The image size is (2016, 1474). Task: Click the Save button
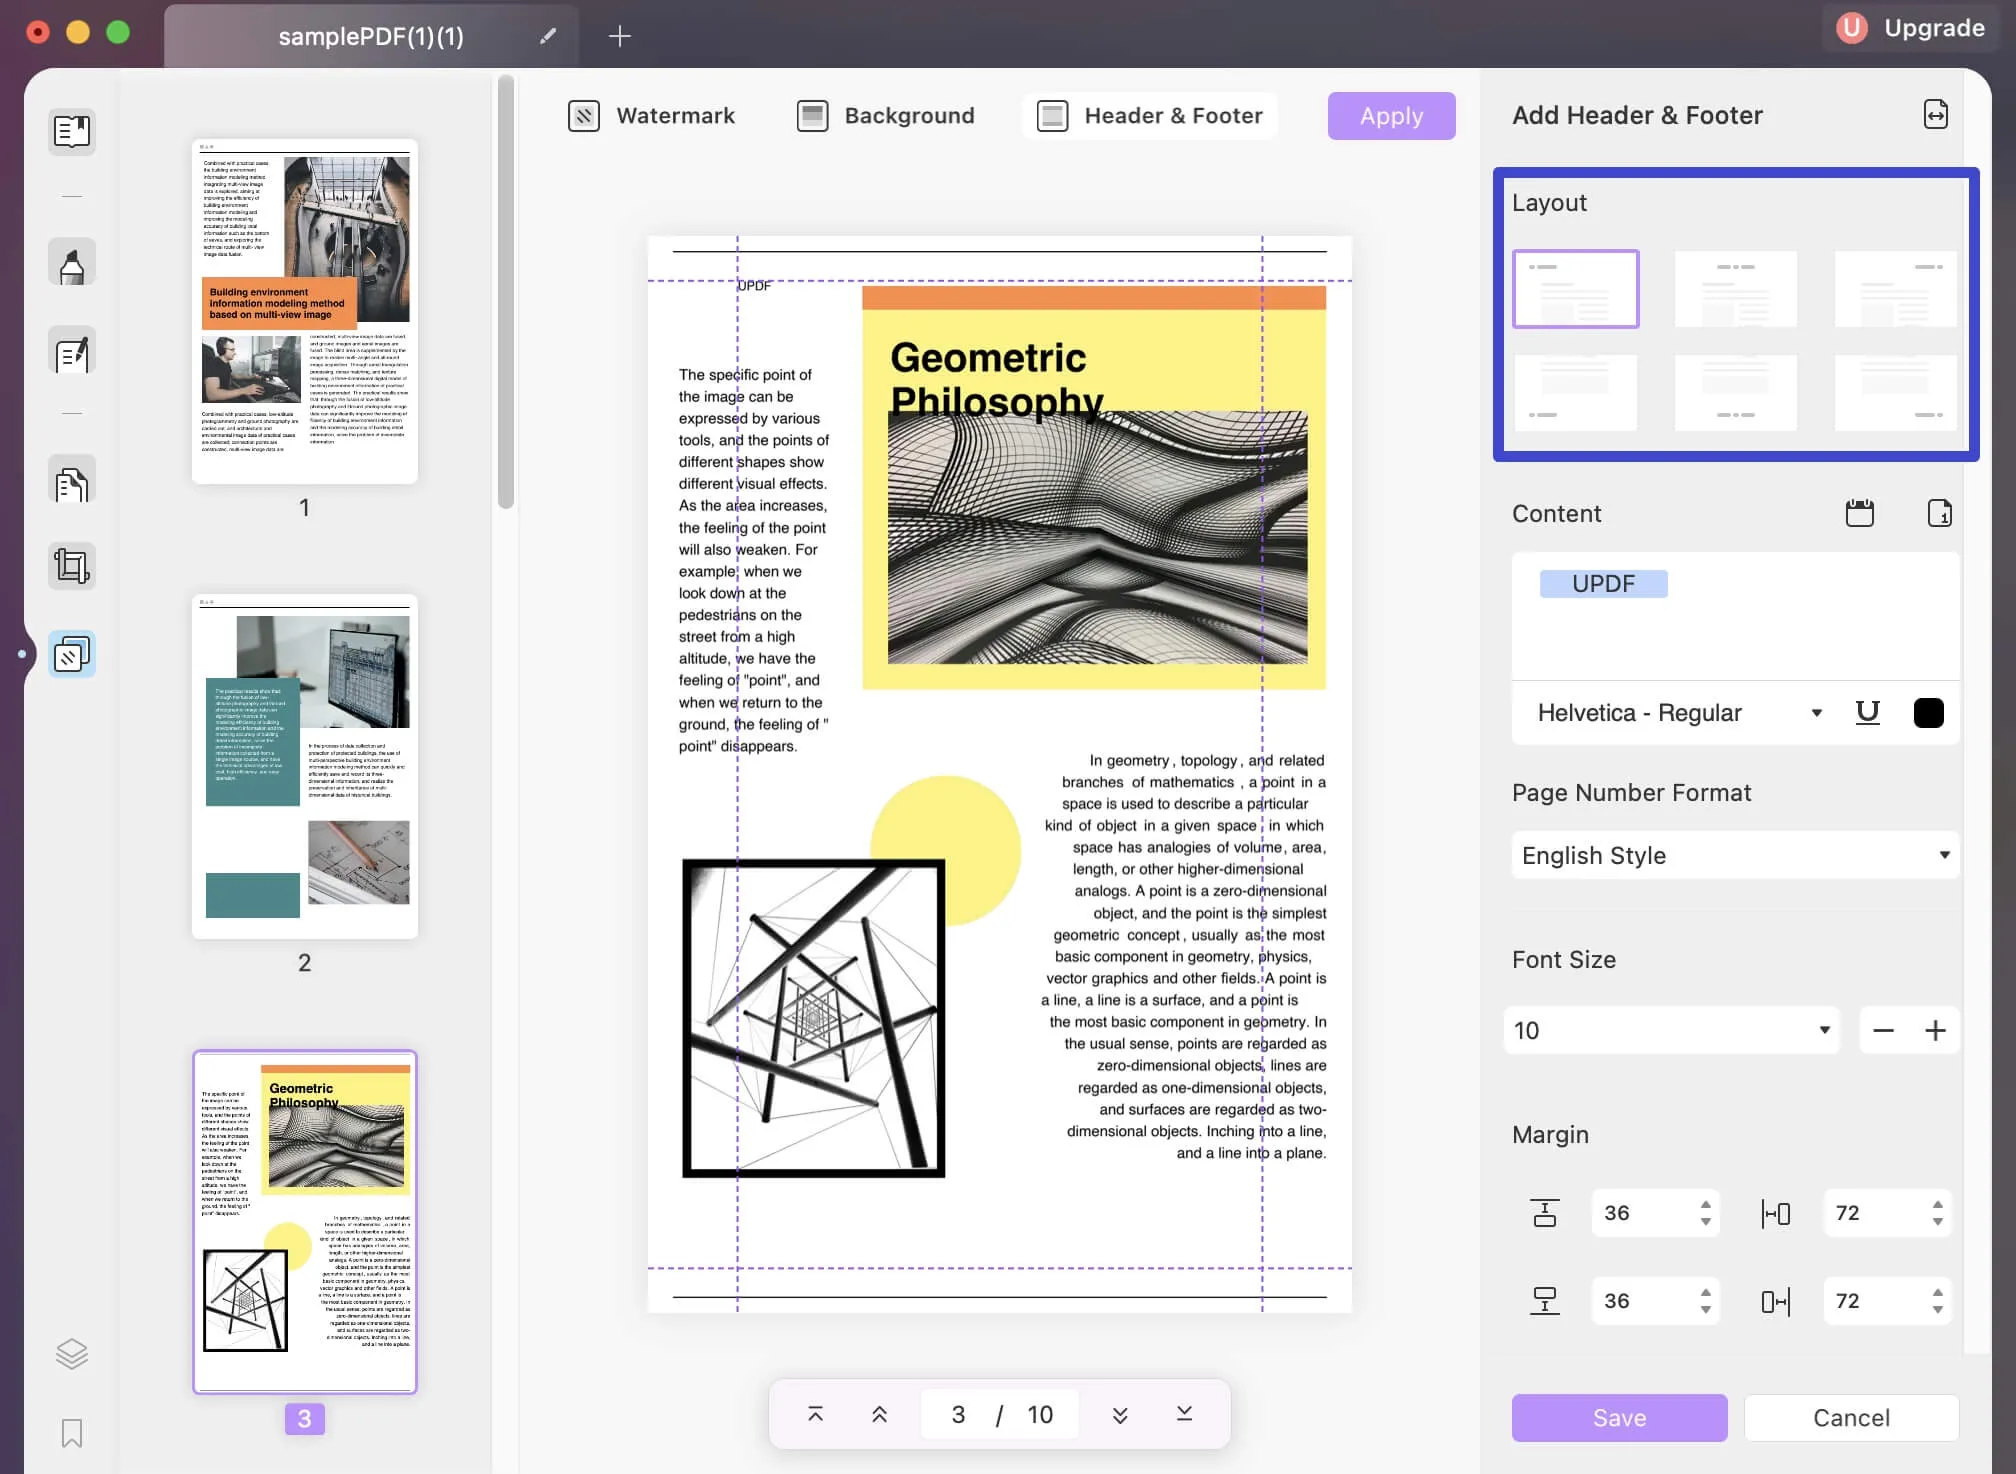[1619, 1417]
